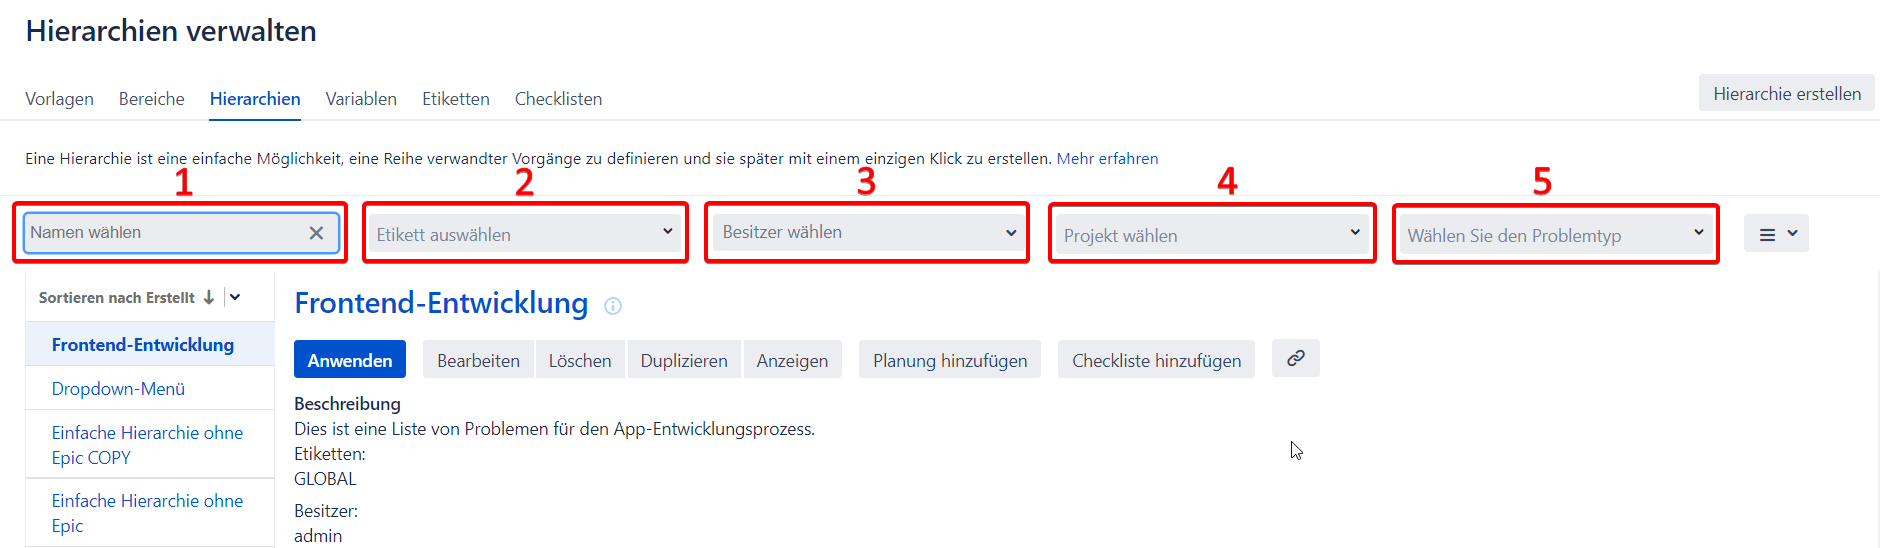Select Dropdown-Menü hierarchy in the list
The height and width of the screenshot is (548, 1880).
tap(118, 388)
